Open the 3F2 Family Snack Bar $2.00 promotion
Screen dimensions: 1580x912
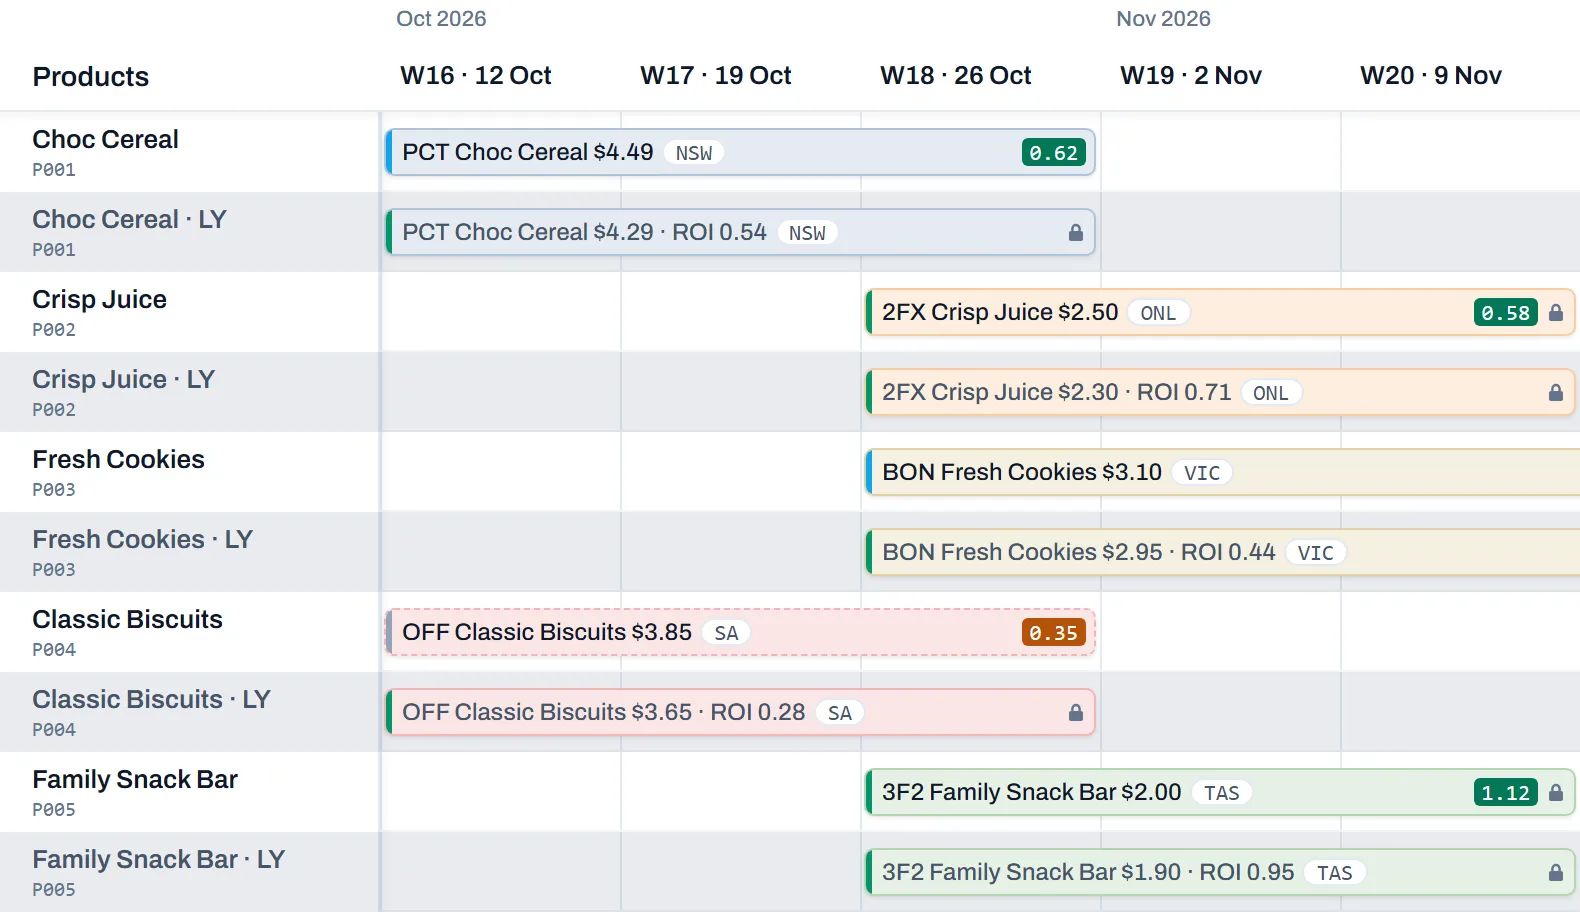click(1221, 792)
